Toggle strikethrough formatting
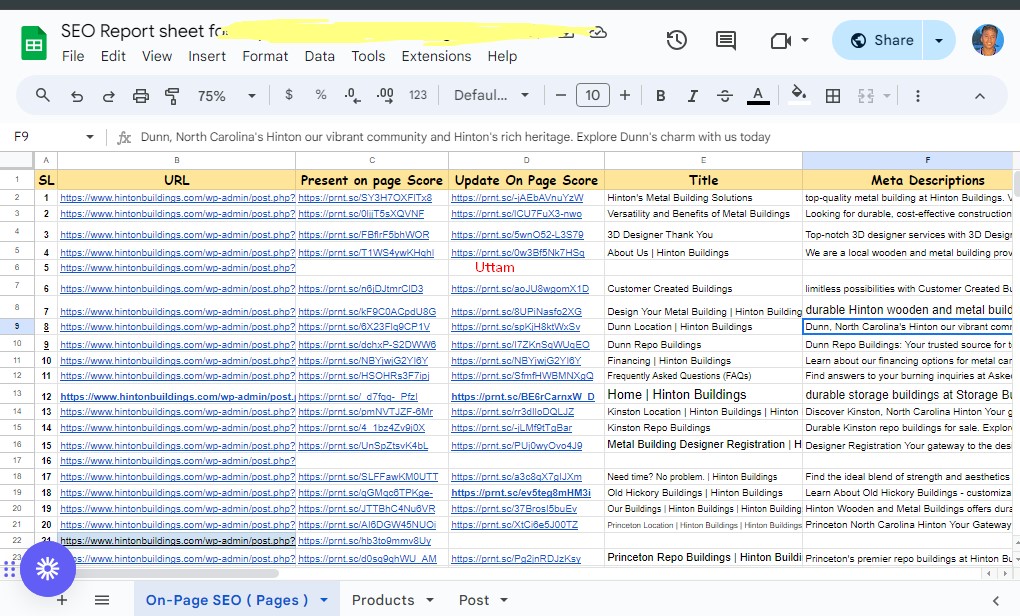Screen dimensions: 1020x616 (725, 96)
